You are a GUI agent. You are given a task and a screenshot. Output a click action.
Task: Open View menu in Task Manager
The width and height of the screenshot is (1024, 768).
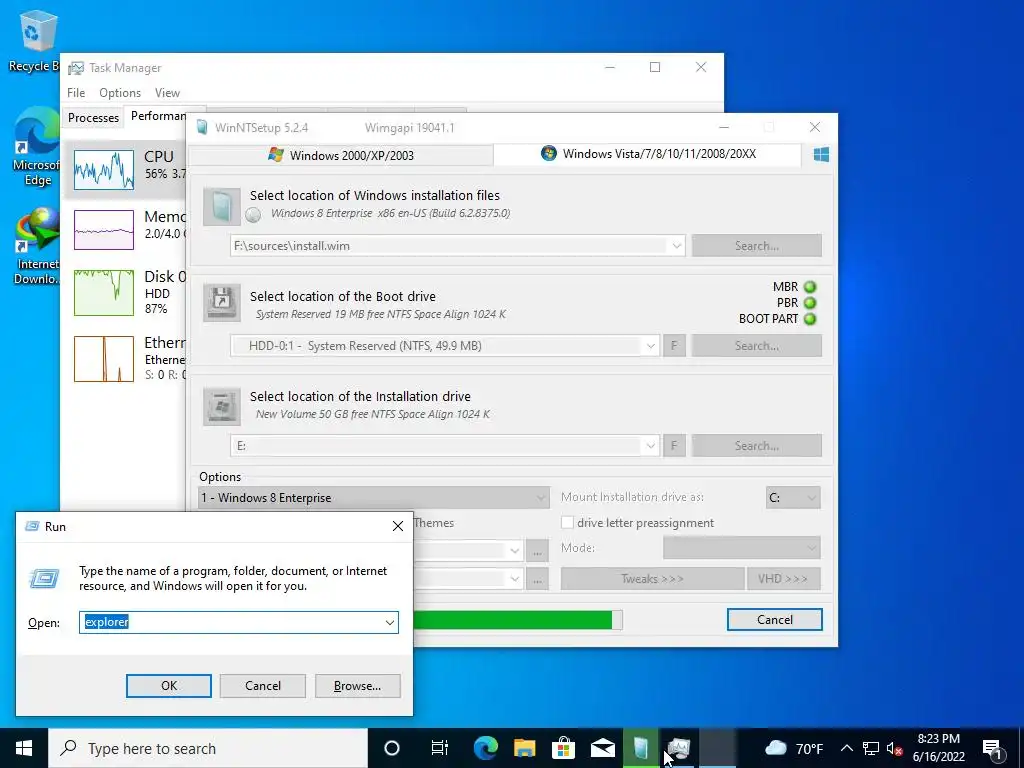167,93
